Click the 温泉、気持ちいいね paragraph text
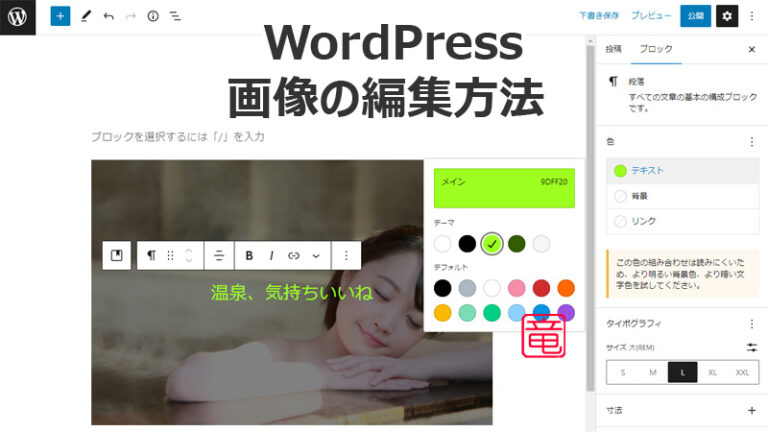 coord(291,293)
